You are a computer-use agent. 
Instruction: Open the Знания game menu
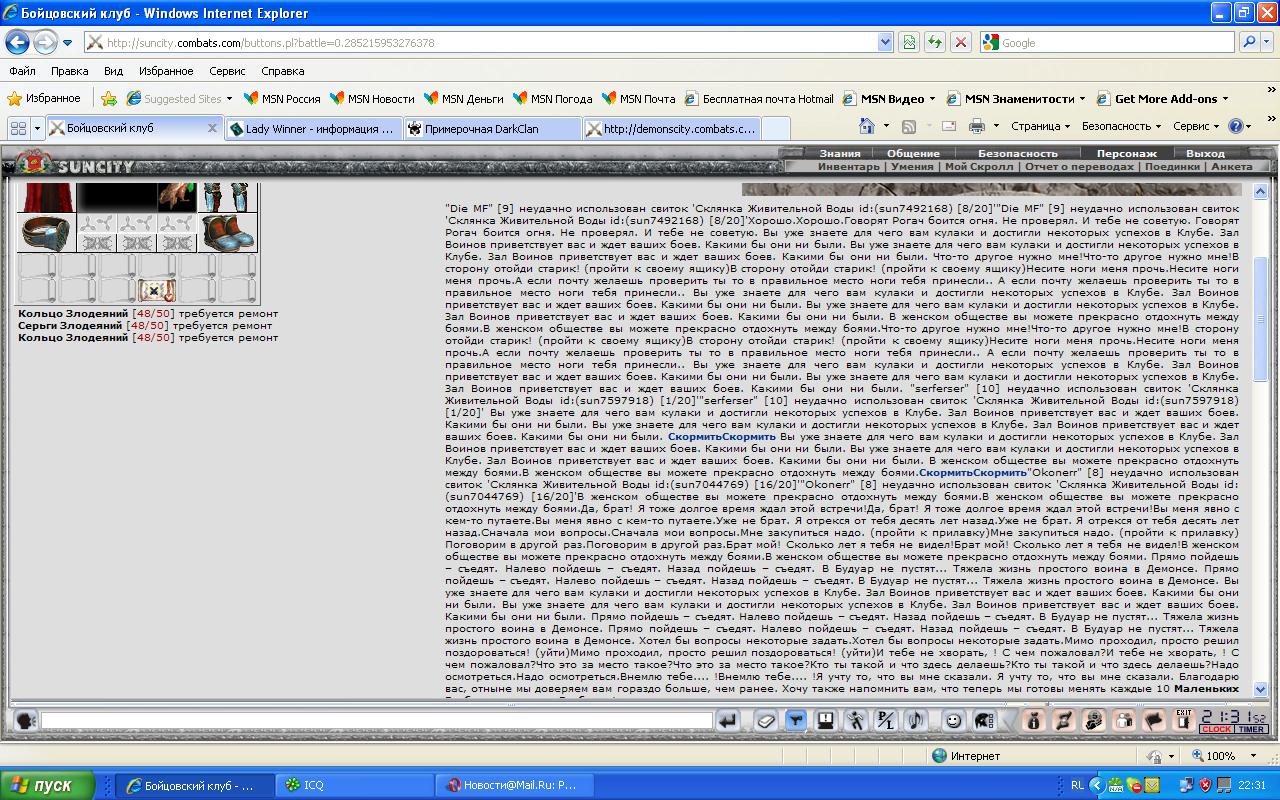pos(839,154)
